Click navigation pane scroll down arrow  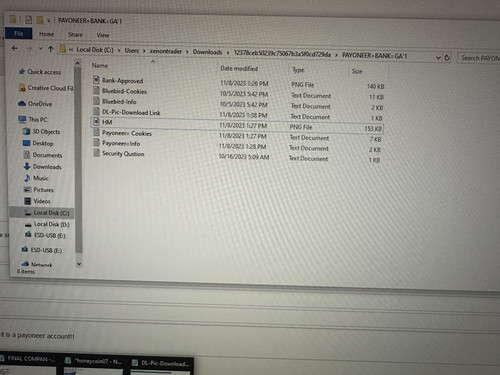(79, 264)
